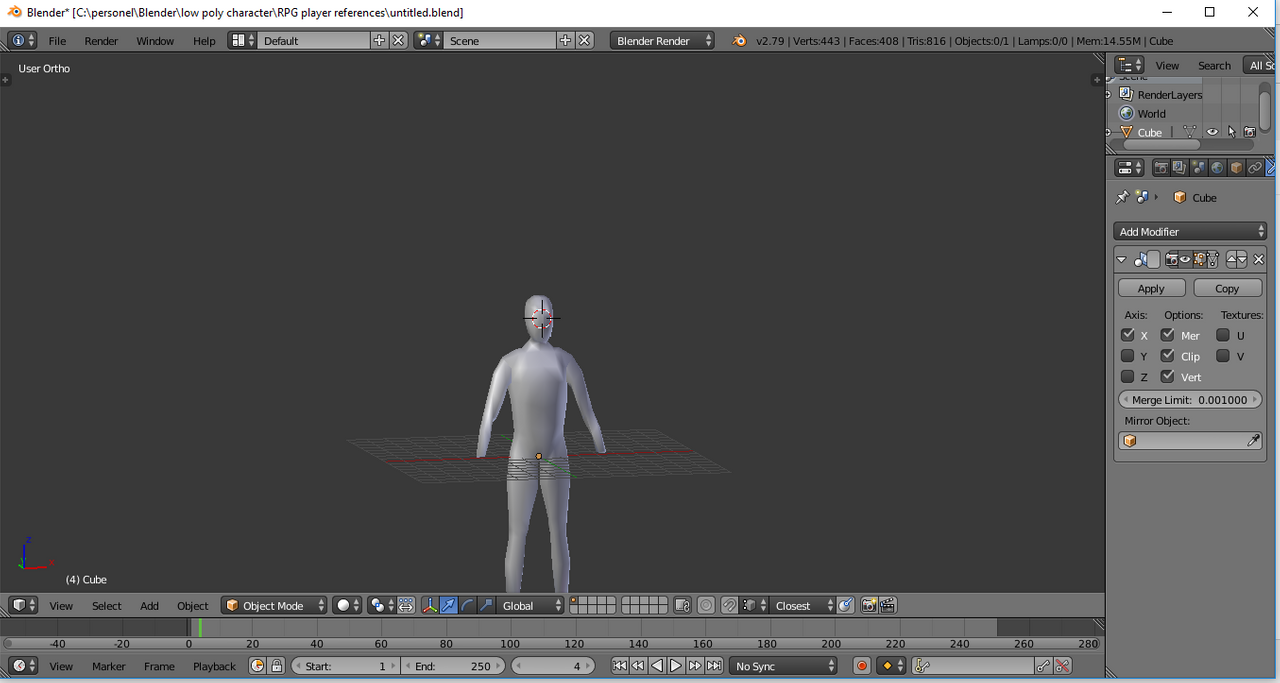Viewport: 1280px width, 683px height.
Task: Click the Merge Limit value slider
Action: click(x=1190, y=400)
